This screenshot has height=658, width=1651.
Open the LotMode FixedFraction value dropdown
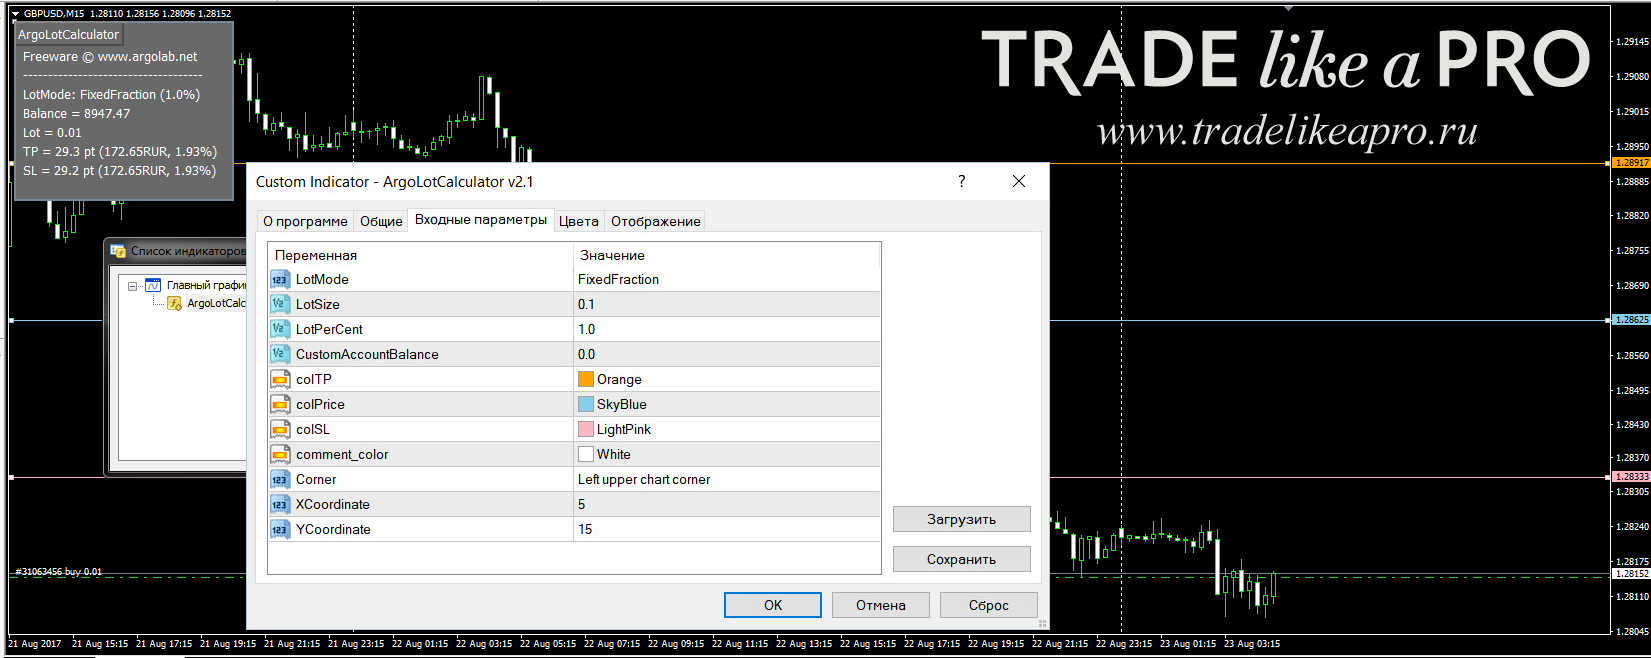(x=727, y=279)
